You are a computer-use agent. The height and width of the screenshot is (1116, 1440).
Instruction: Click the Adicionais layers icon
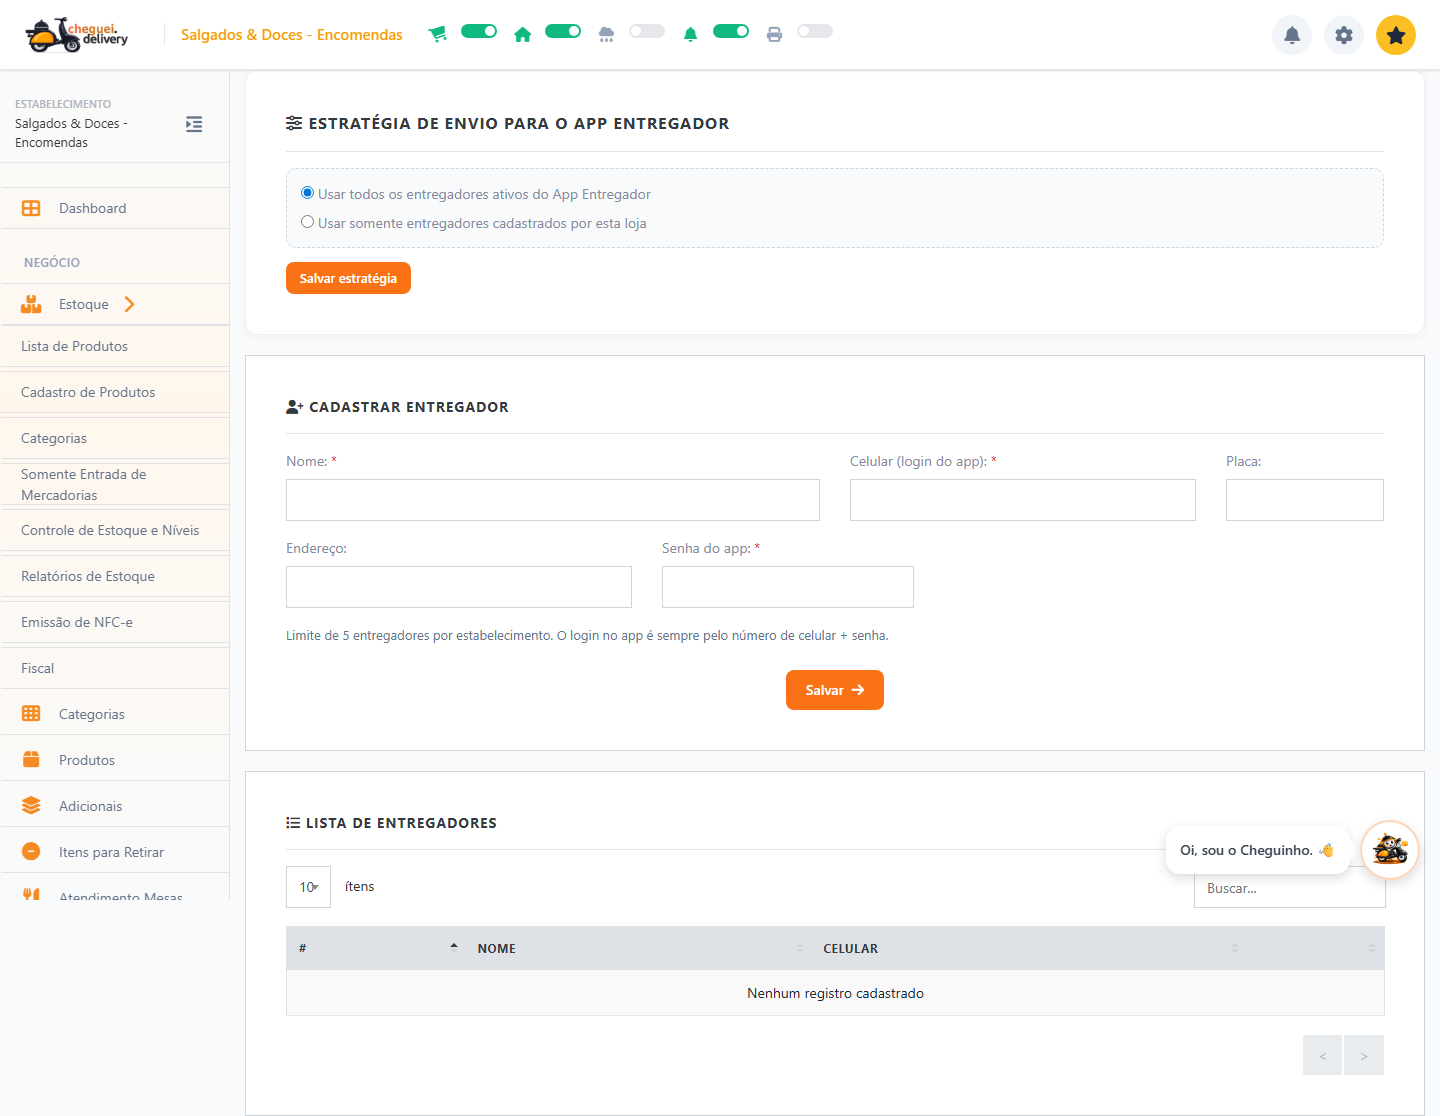click(31, 805)
